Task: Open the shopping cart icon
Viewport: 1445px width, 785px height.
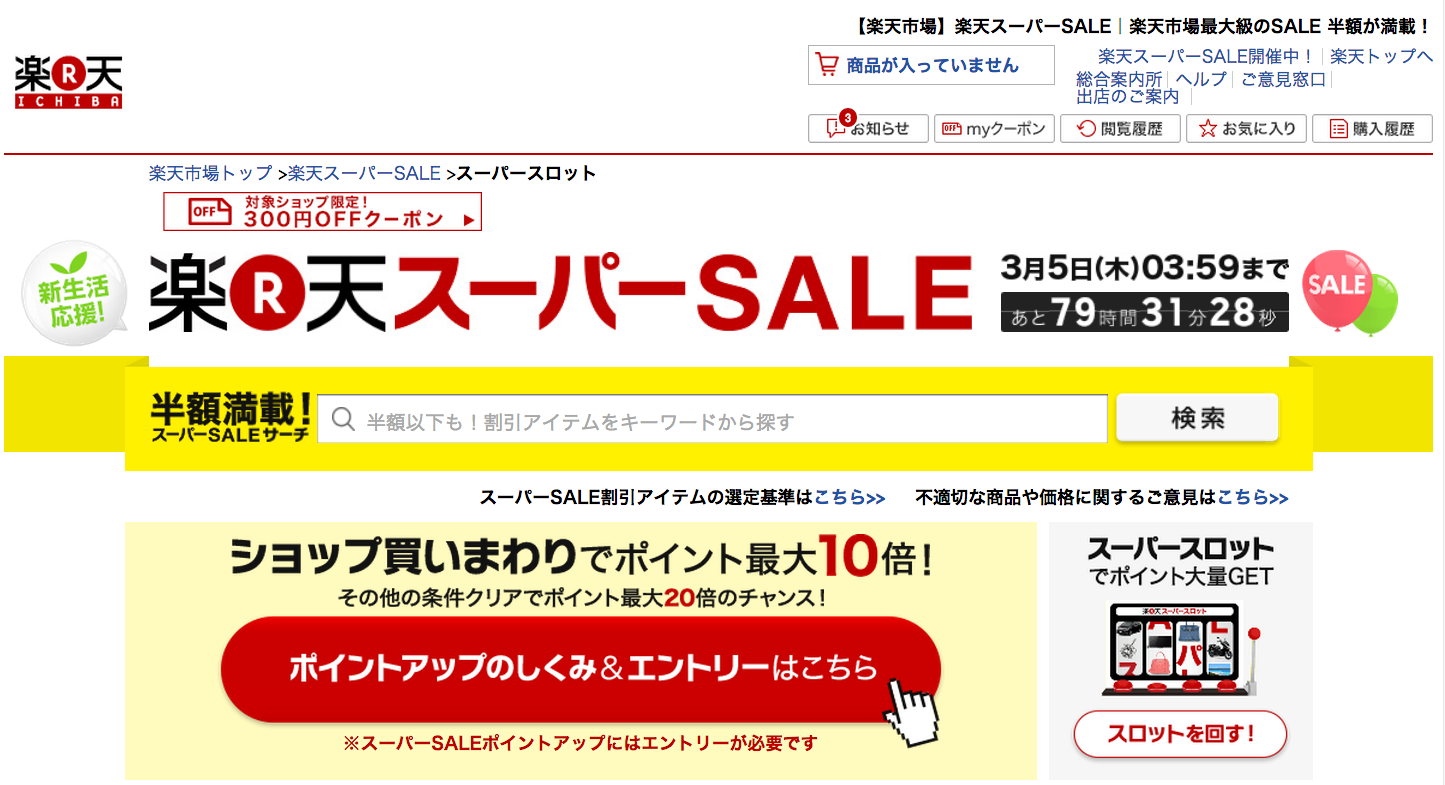Action: pos(827,65)
